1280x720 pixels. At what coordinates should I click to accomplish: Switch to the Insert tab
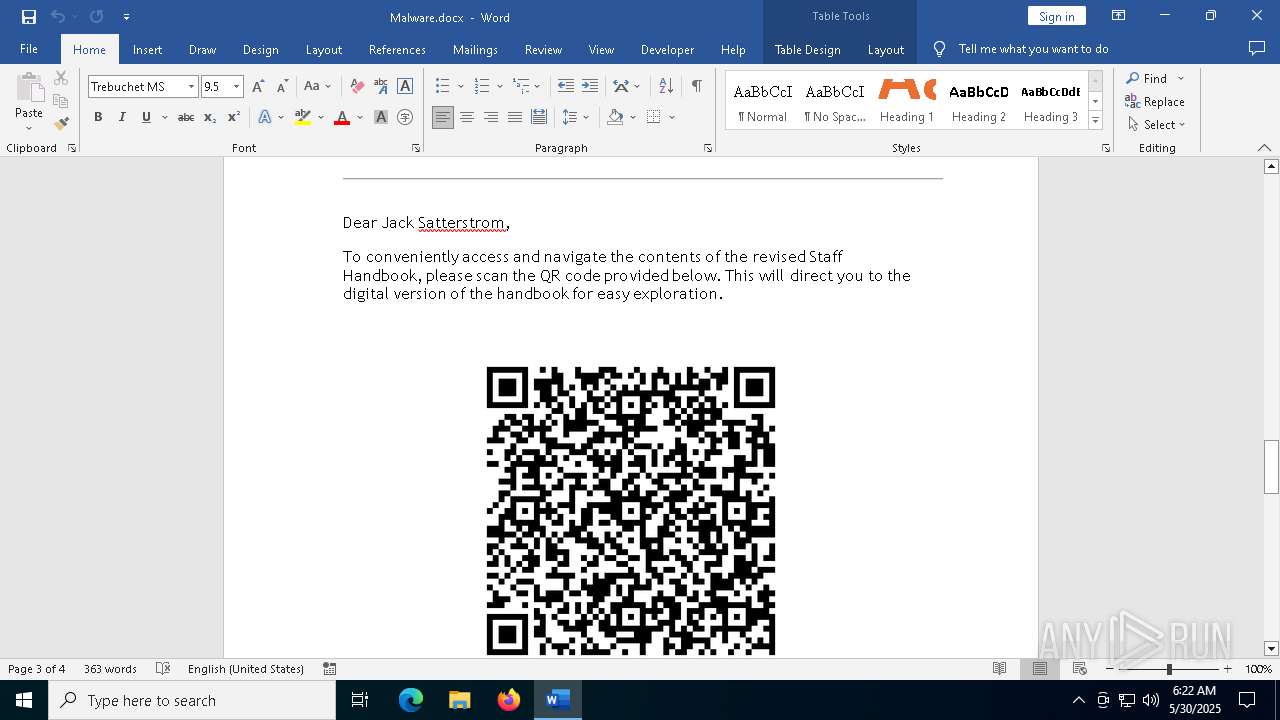click(147, 49)
